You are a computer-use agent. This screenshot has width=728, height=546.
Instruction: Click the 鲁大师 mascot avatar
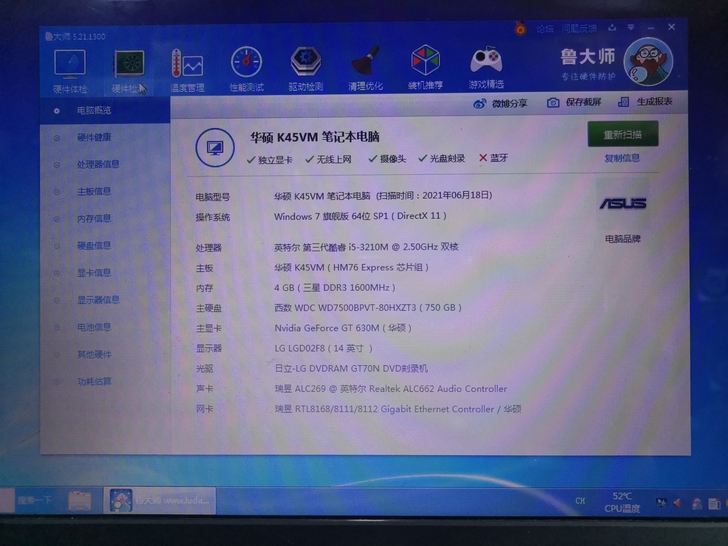tap(648, 62)
